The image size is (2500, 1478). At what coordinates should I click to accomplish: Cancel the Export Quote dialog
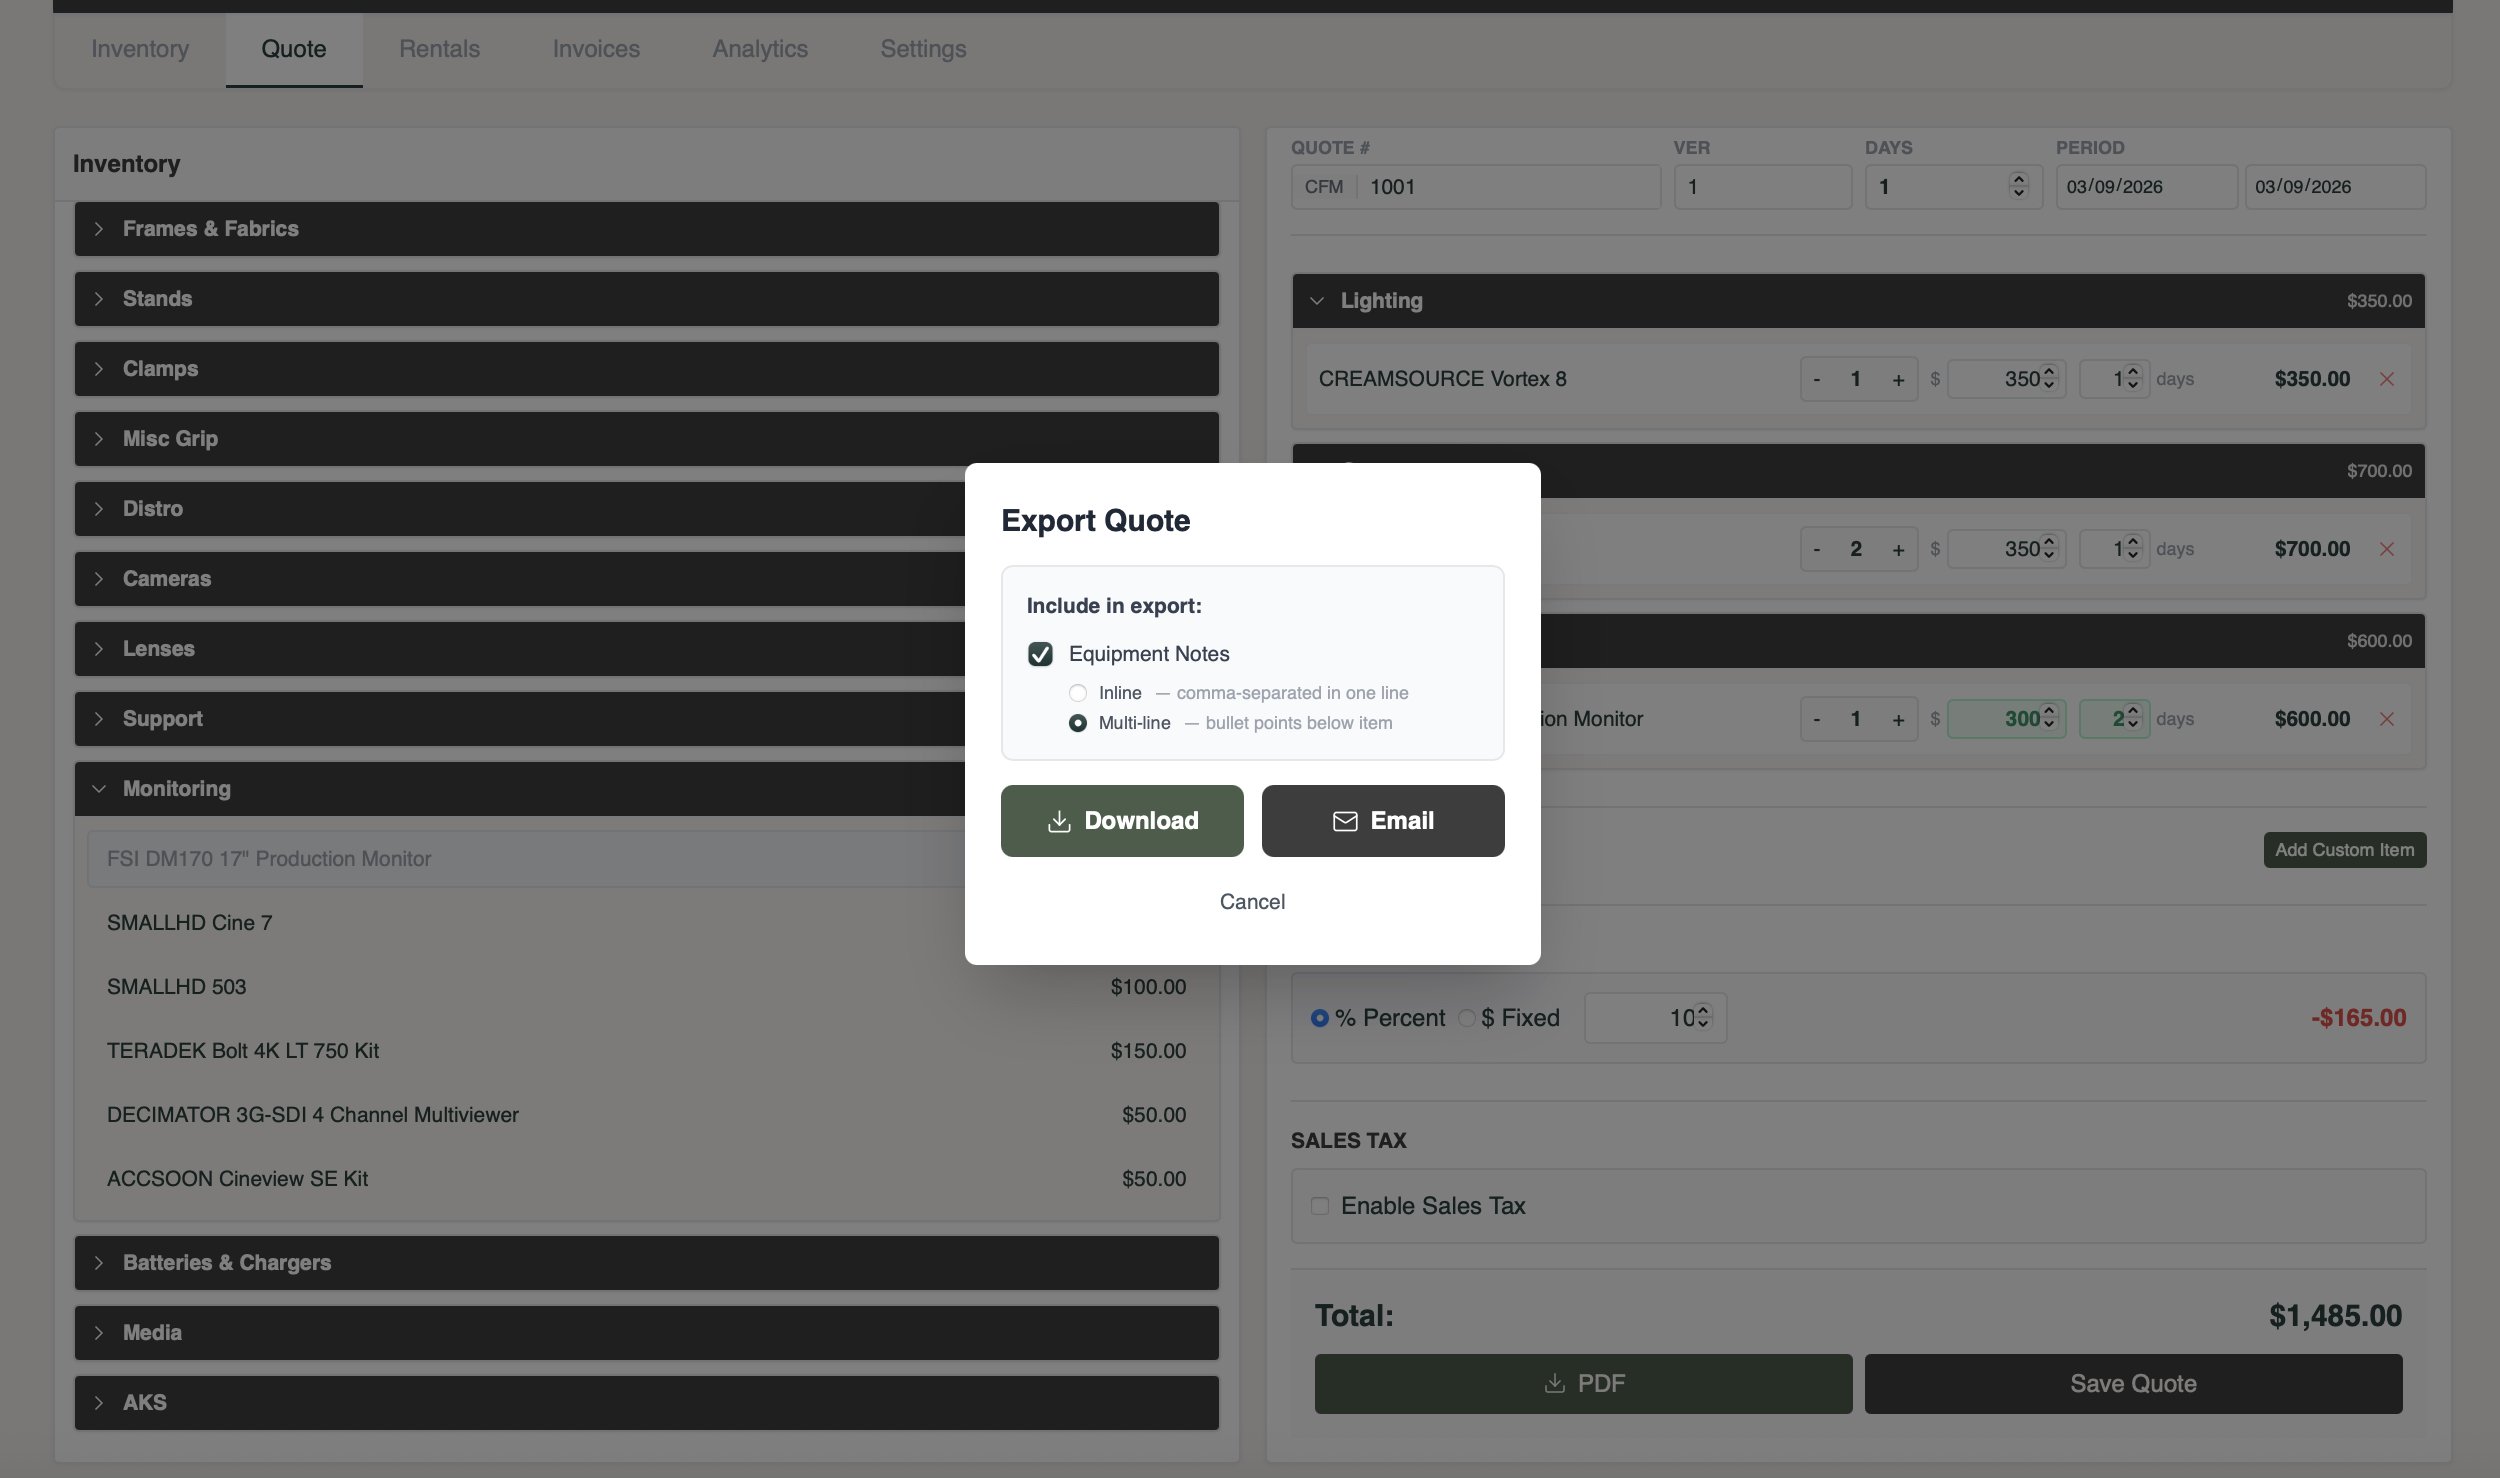tap(1252, 902)
